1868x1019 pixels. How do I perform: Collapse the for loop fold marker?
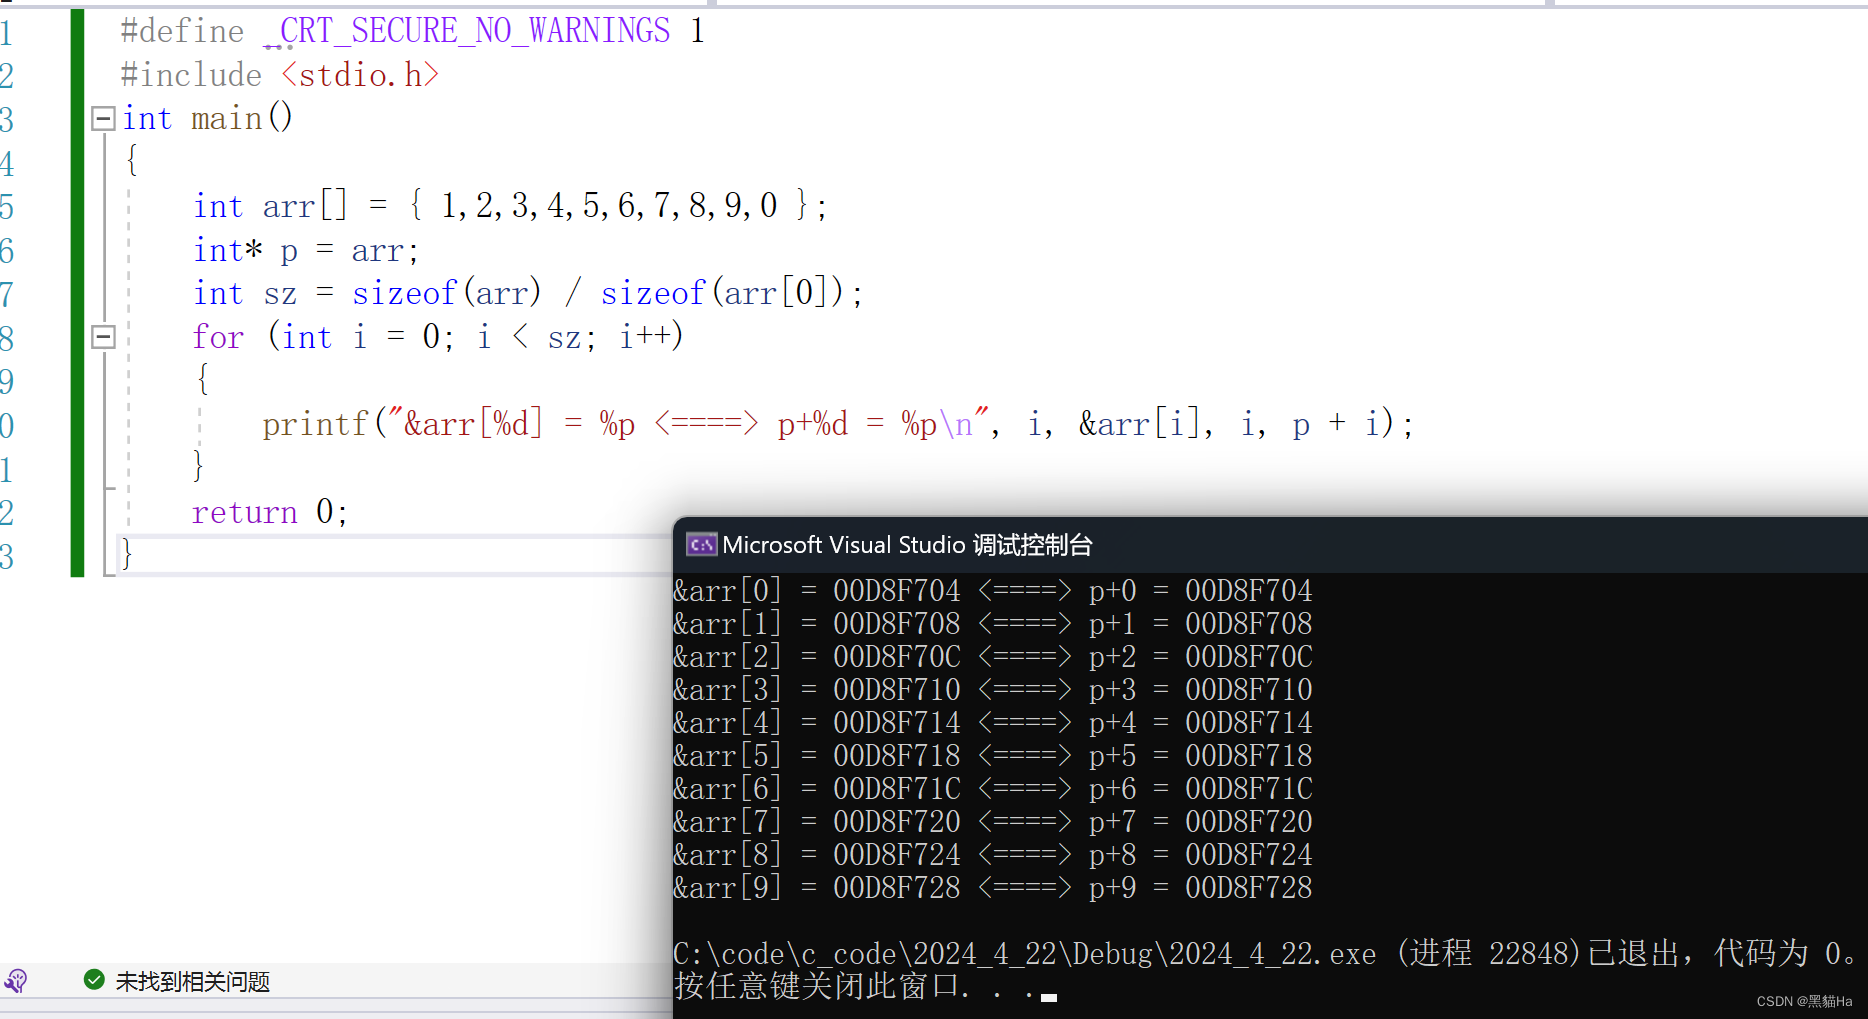[x=103, y=337]
